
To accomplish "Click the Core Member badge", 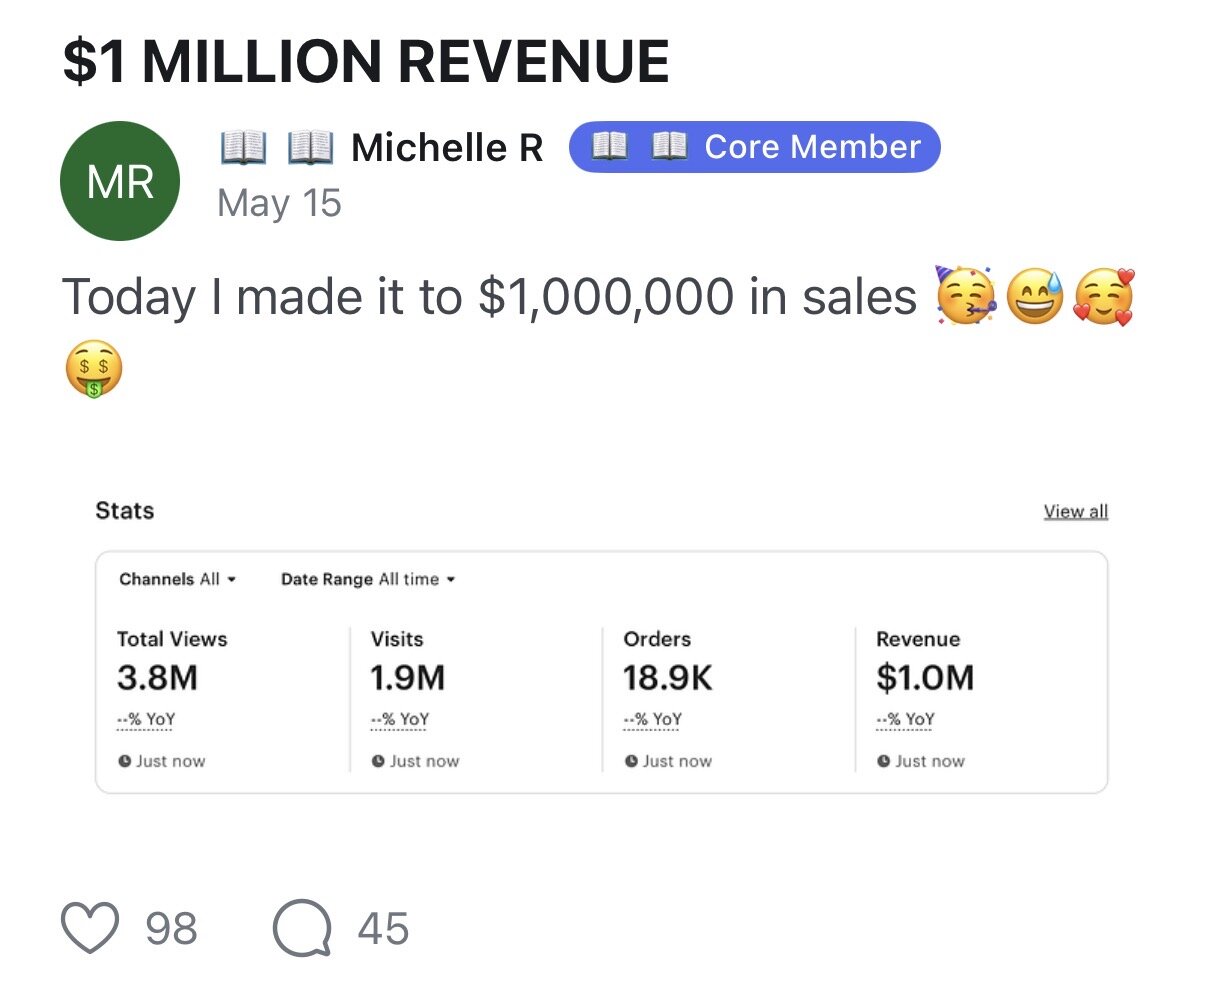I will (x=755, y=147).
